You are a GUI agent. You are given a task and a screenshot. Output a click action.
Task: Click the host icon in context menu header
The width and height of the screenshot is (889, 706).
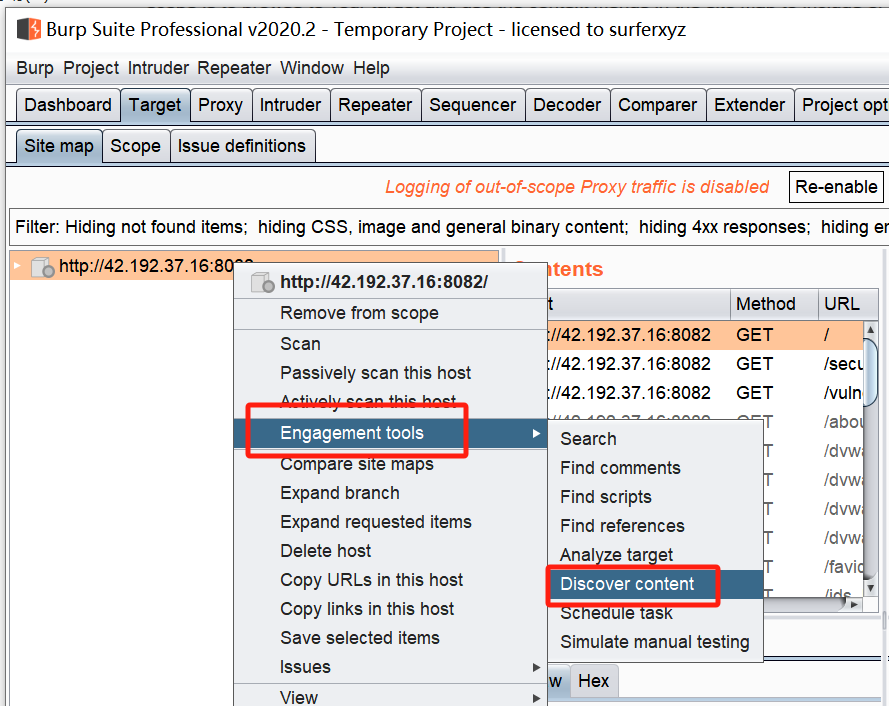pos(263,282)
